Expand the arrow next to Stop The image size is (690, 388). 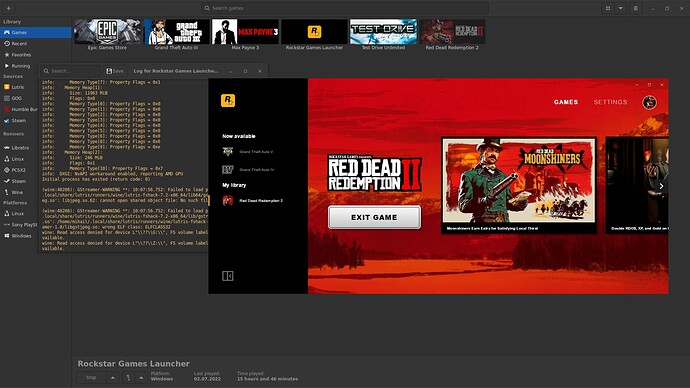113,377
